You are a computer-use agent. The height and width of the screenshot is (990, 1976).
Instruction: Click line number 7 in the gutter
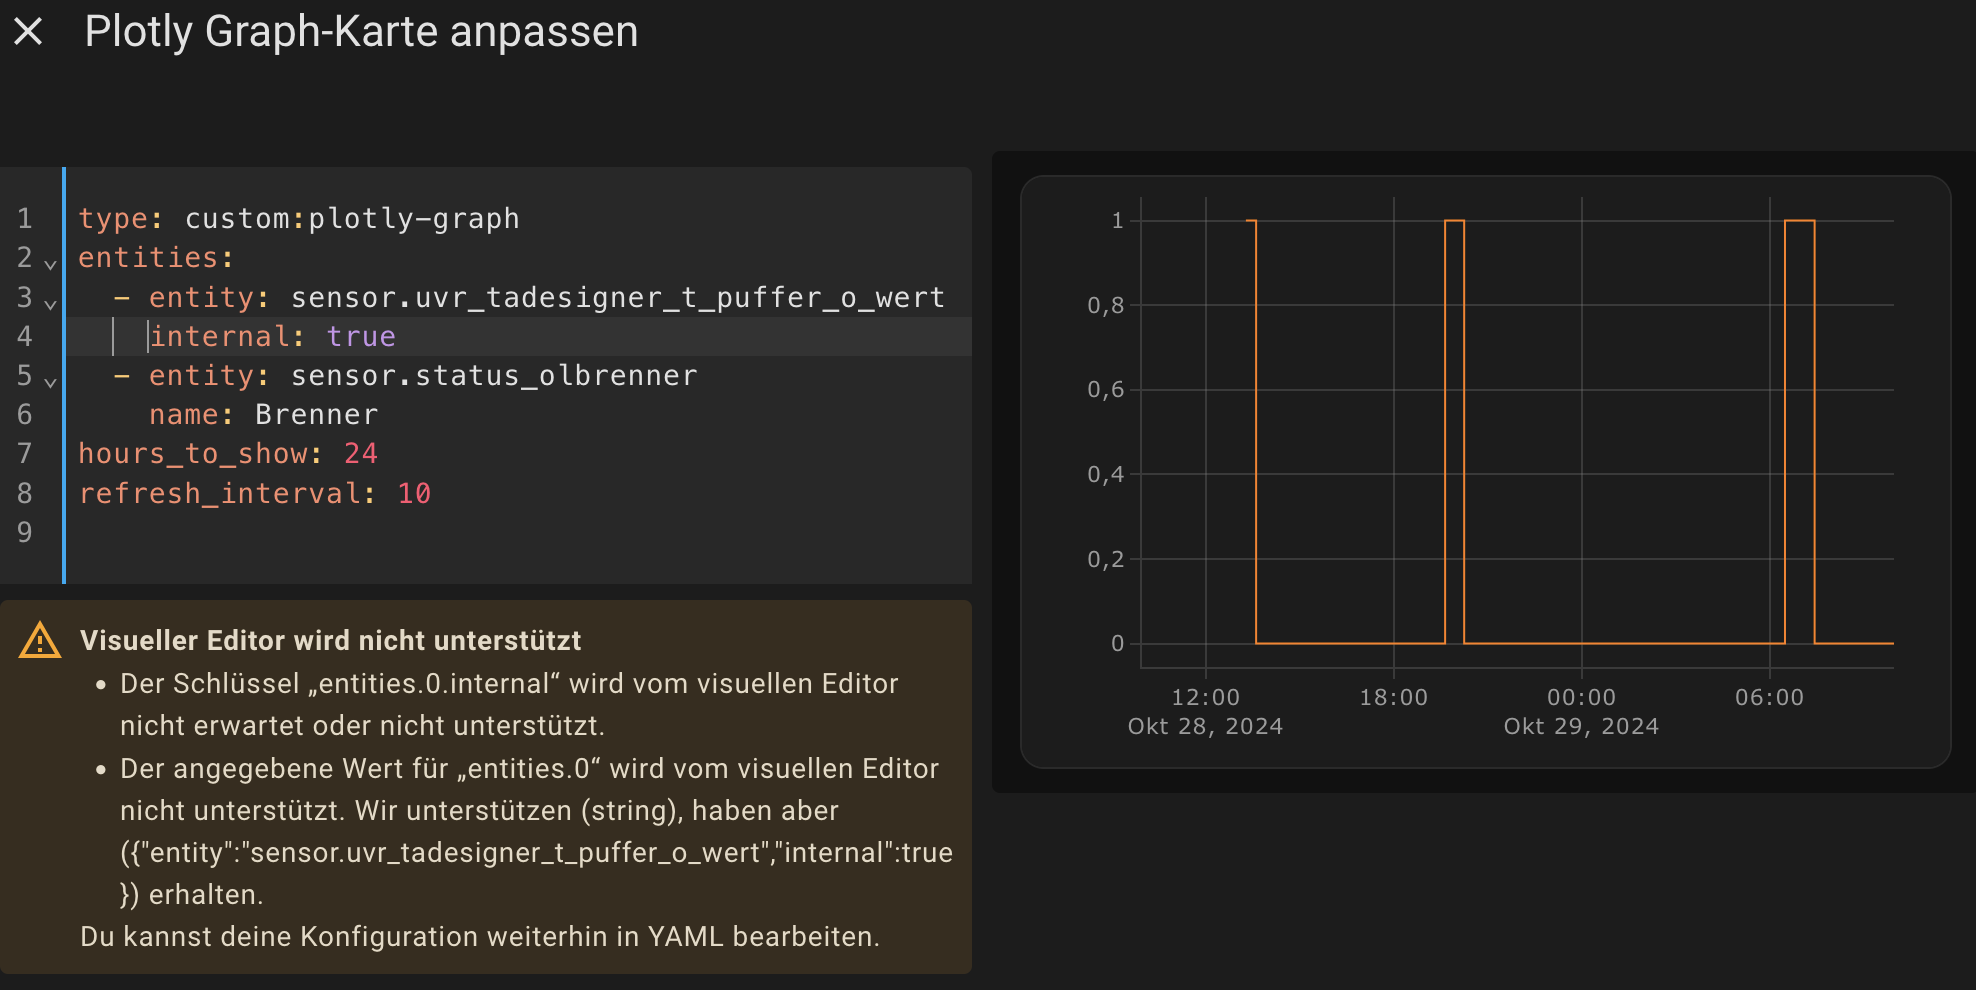coord(25,453)
